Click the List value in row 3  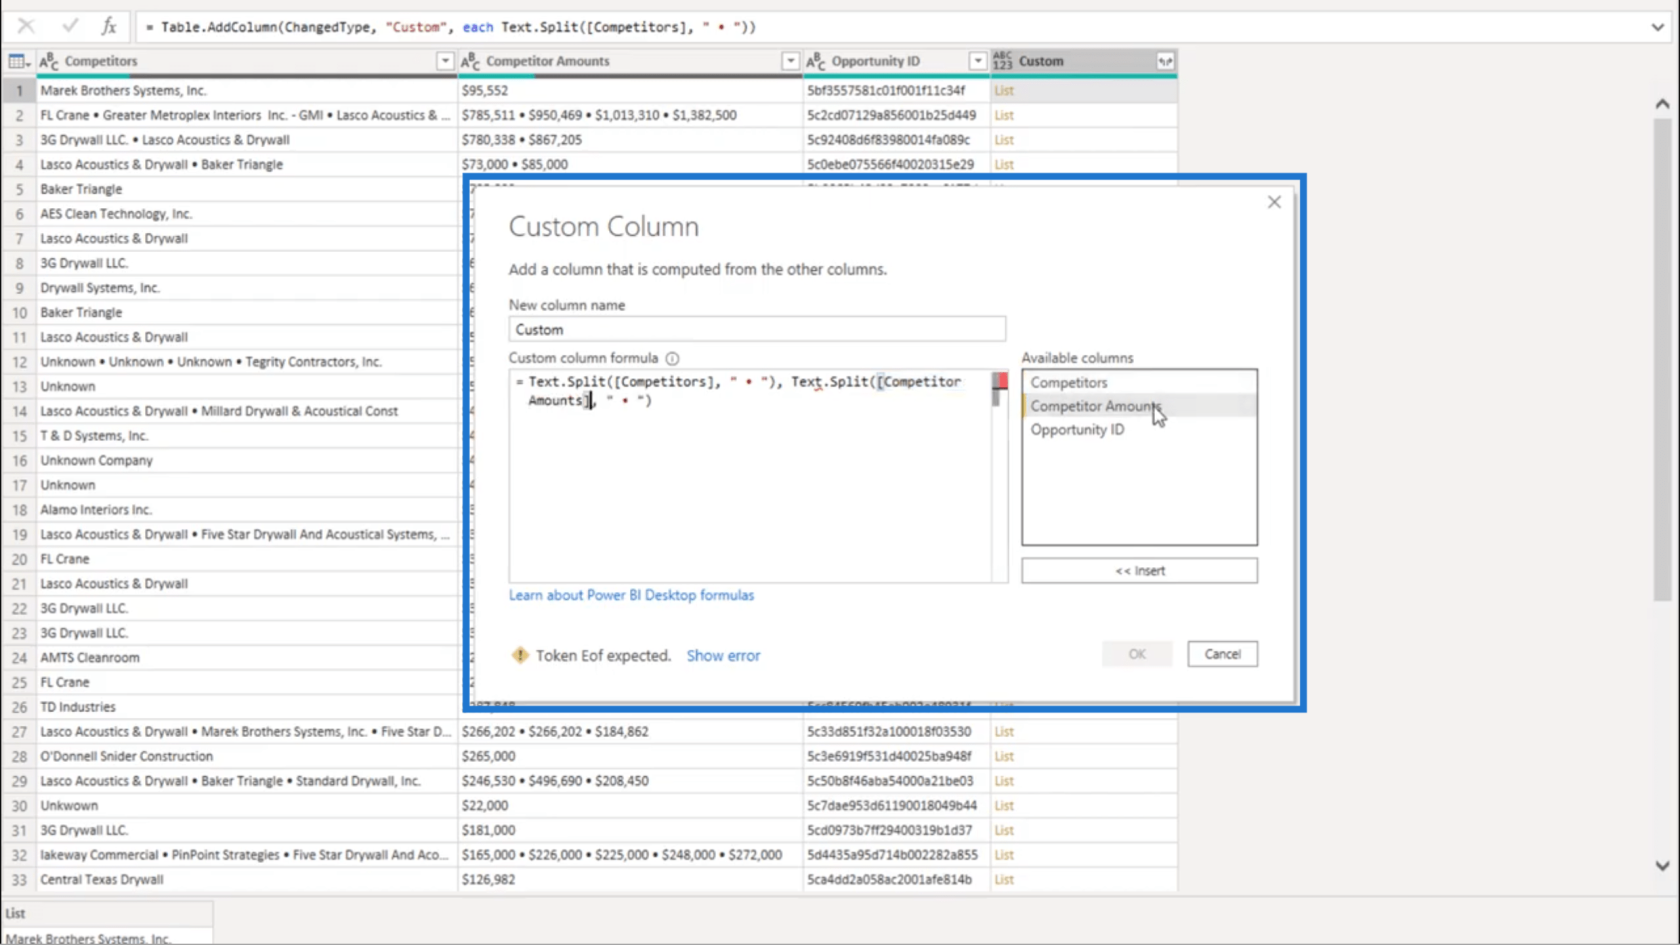point(1004,140)
